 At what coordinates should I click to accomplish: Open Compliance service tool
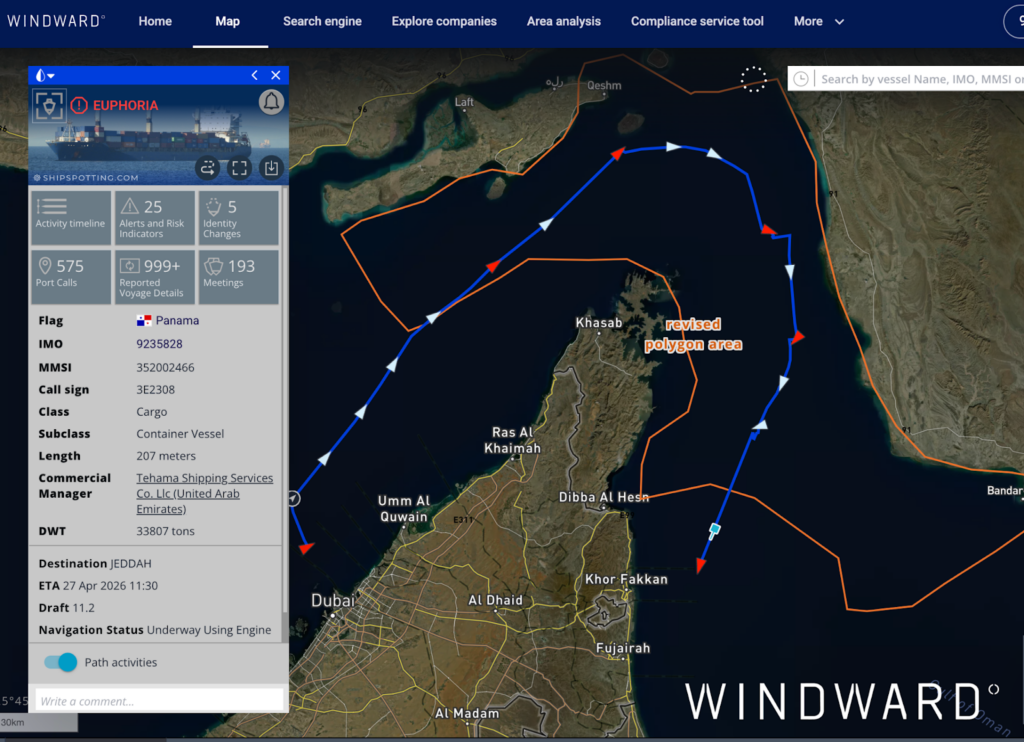click(x=697, y=22)
